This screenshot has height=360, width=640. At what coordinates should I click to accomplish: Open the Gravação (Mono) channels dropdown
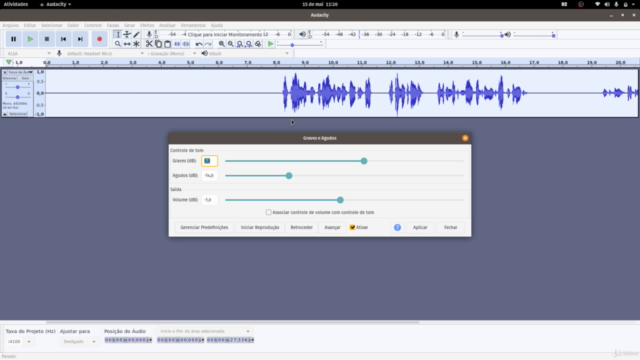pyautogui.click(x=172, y=53)
